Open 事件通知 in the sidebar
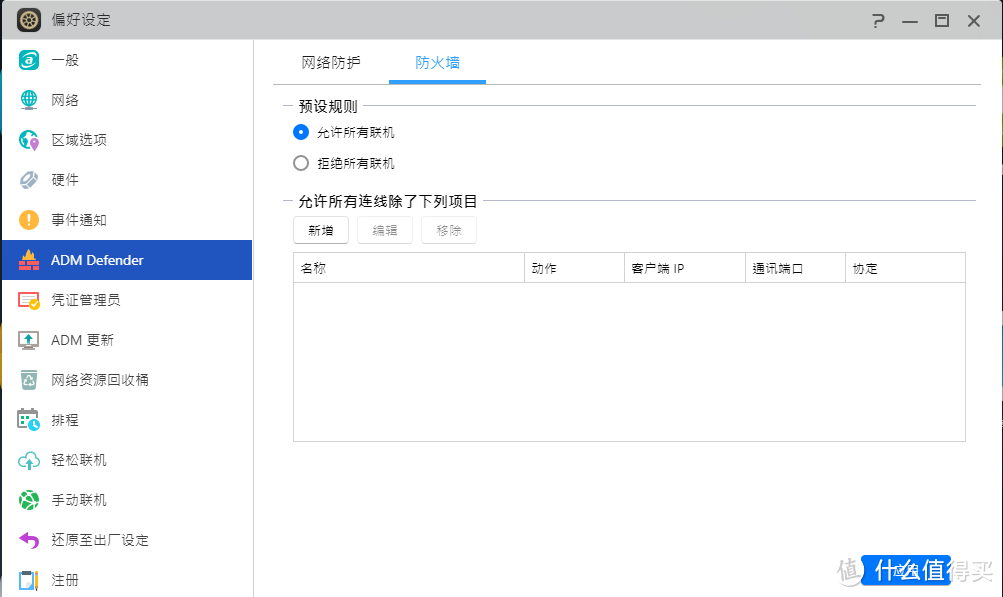This screenshot has height=597, width=1003. 127,220
